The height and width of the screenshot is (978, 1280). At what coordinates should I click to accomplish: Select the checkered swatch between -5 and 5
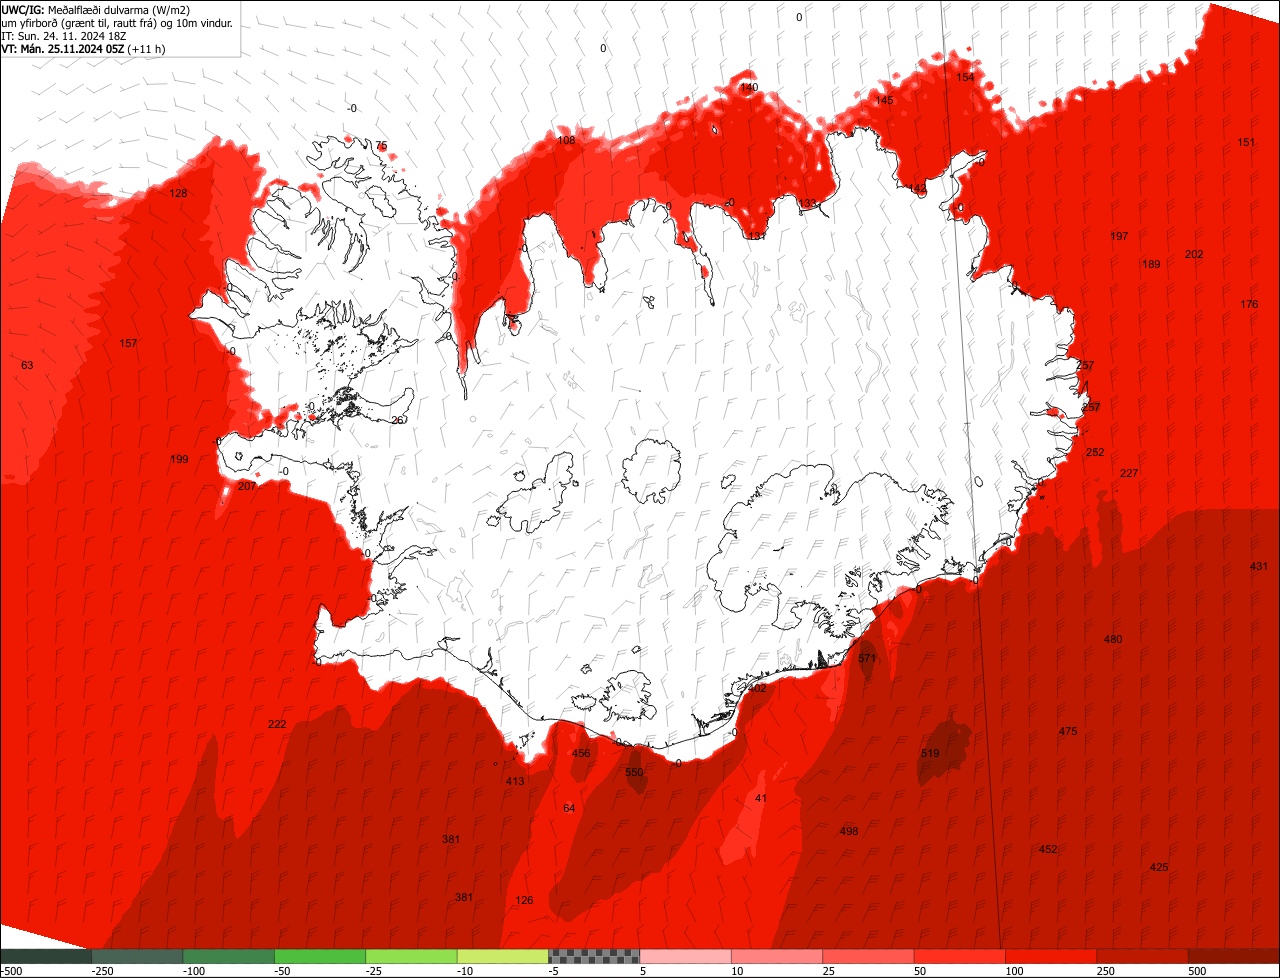tap(594, 956)
